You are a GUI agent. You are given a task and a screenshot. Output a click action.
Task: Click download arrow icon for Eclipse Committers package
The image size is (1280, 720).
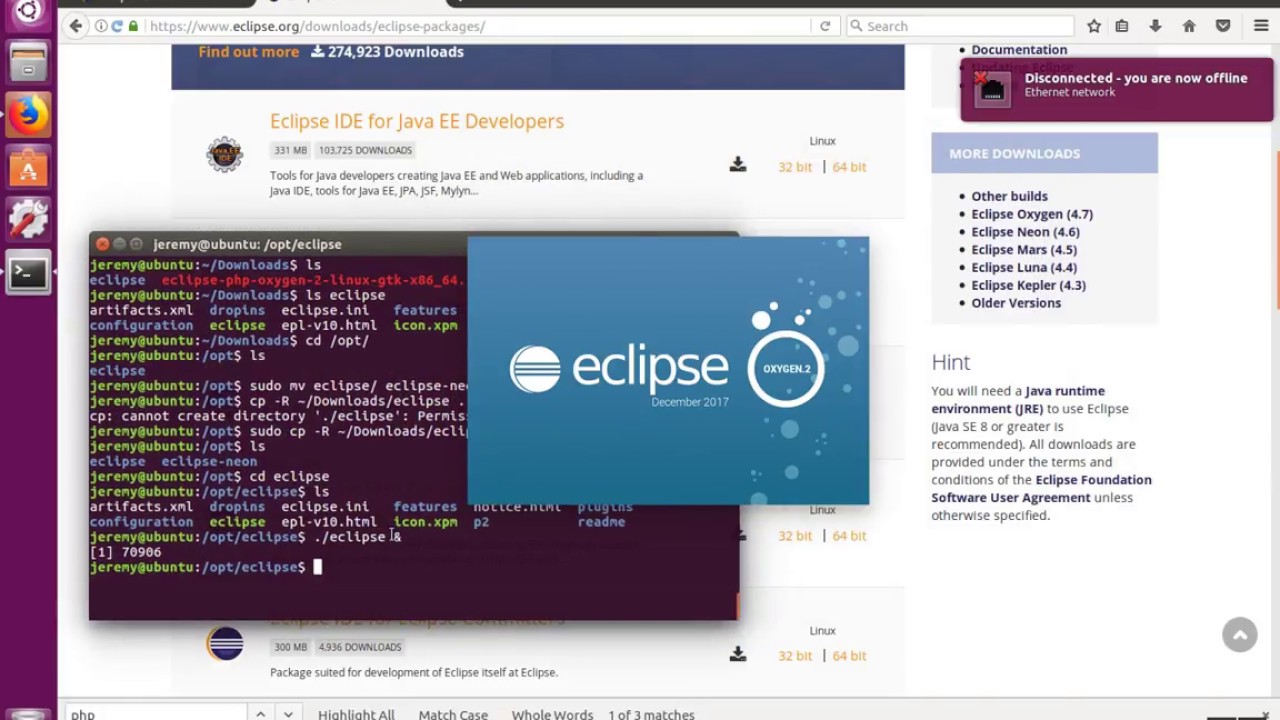(738, 654)
